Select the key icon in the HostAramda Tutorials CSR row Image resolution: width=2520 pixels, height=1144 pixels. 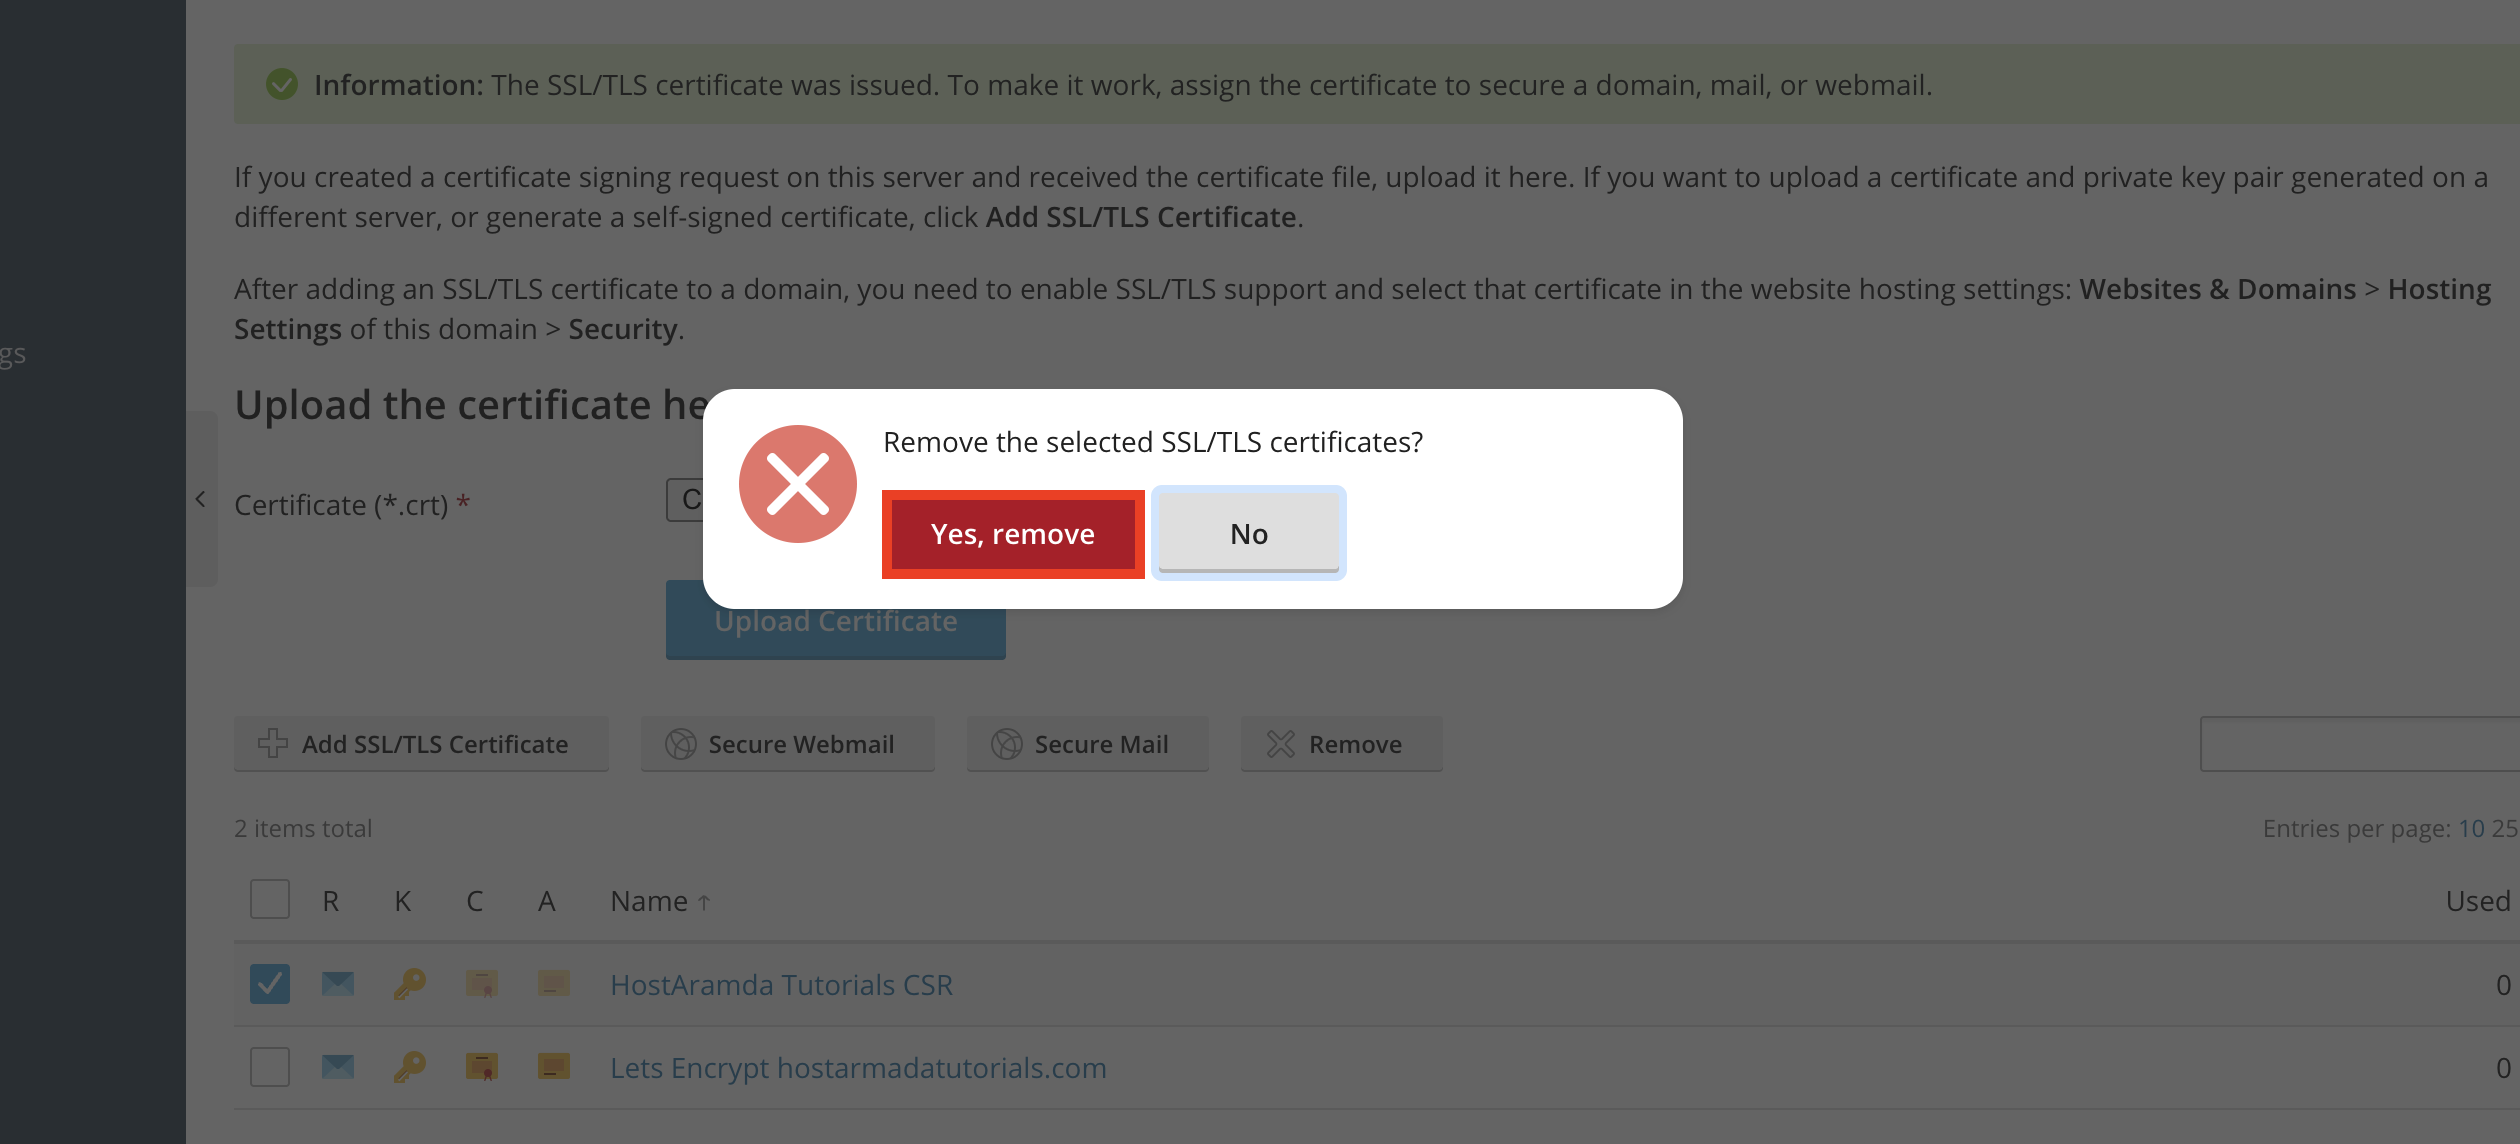click(409, 984)
